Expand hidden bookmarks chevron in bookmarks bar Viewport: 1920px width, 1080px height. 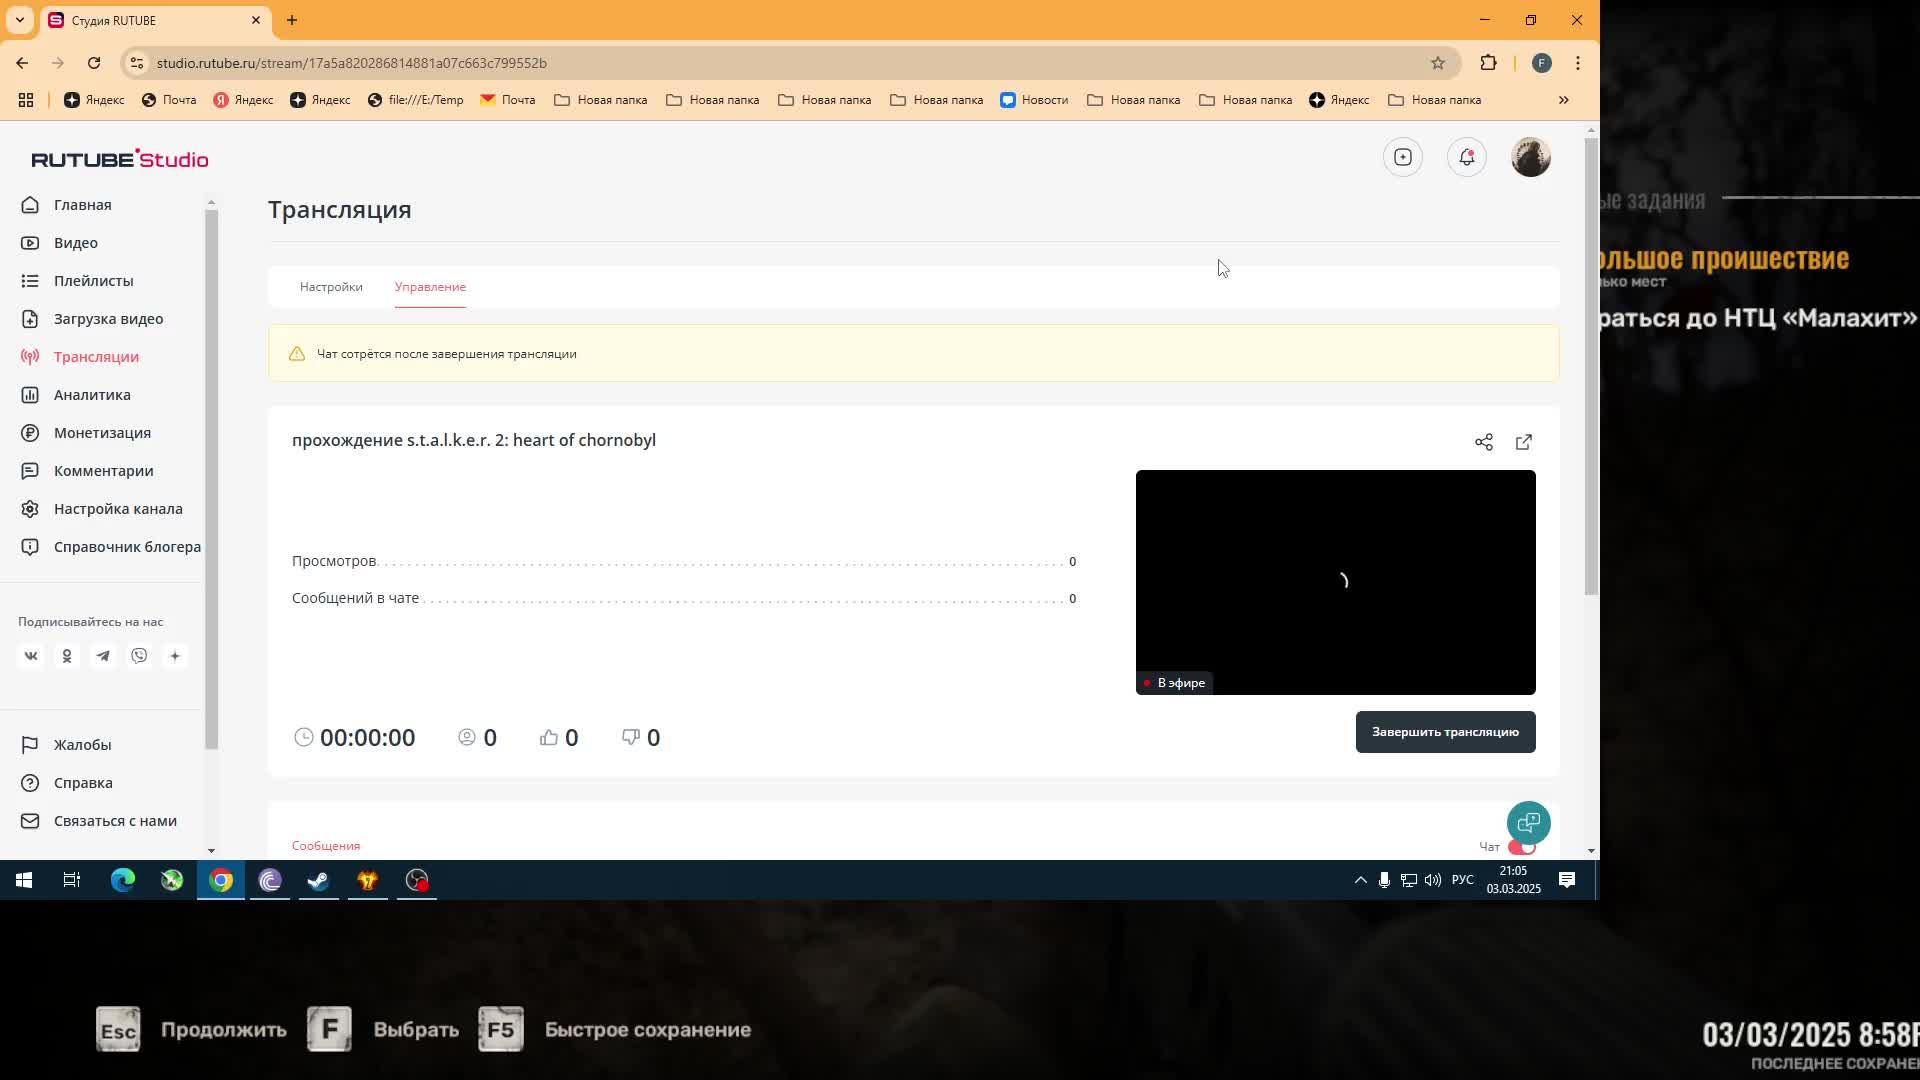[x=1564, y=100]
